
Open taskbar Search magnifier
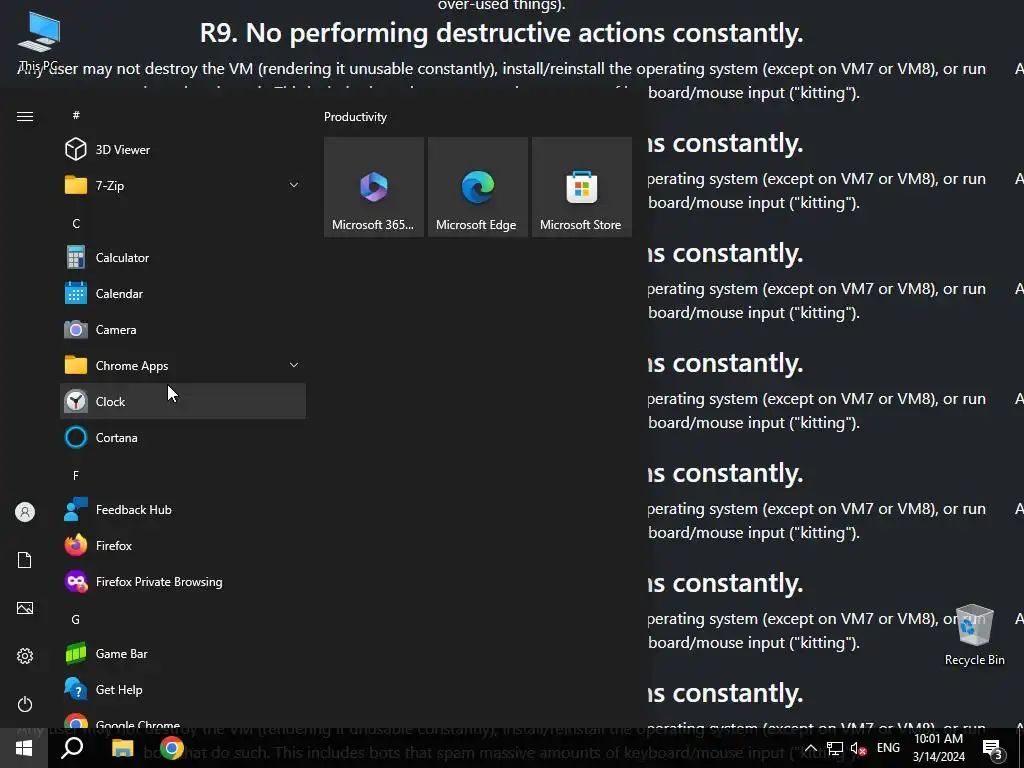tap(72, 748)
